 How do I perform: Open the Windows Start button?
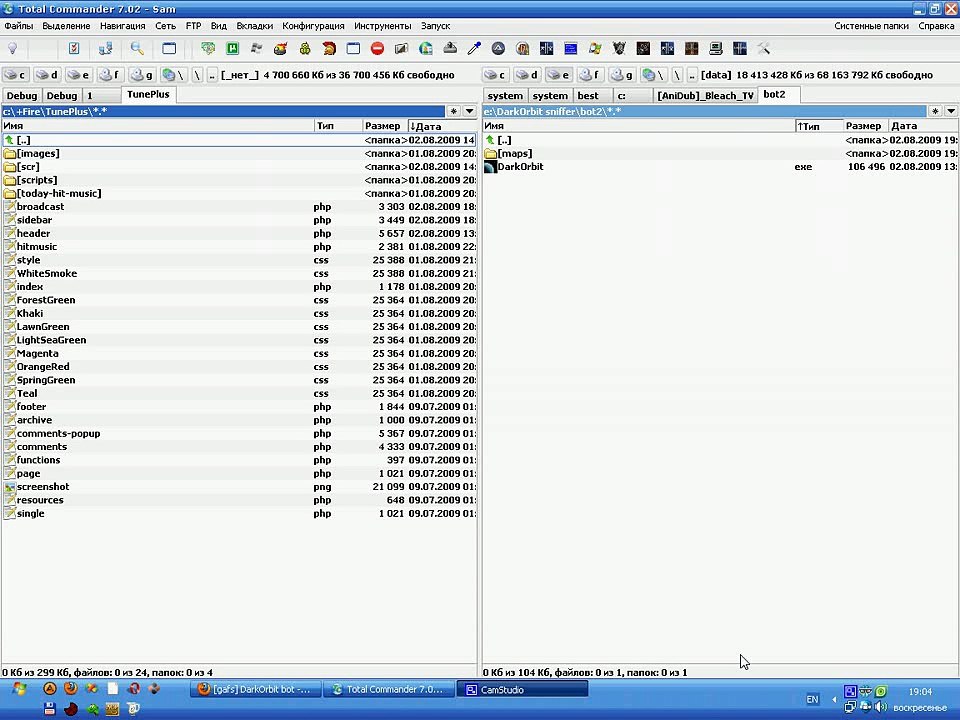pos(18,689)
